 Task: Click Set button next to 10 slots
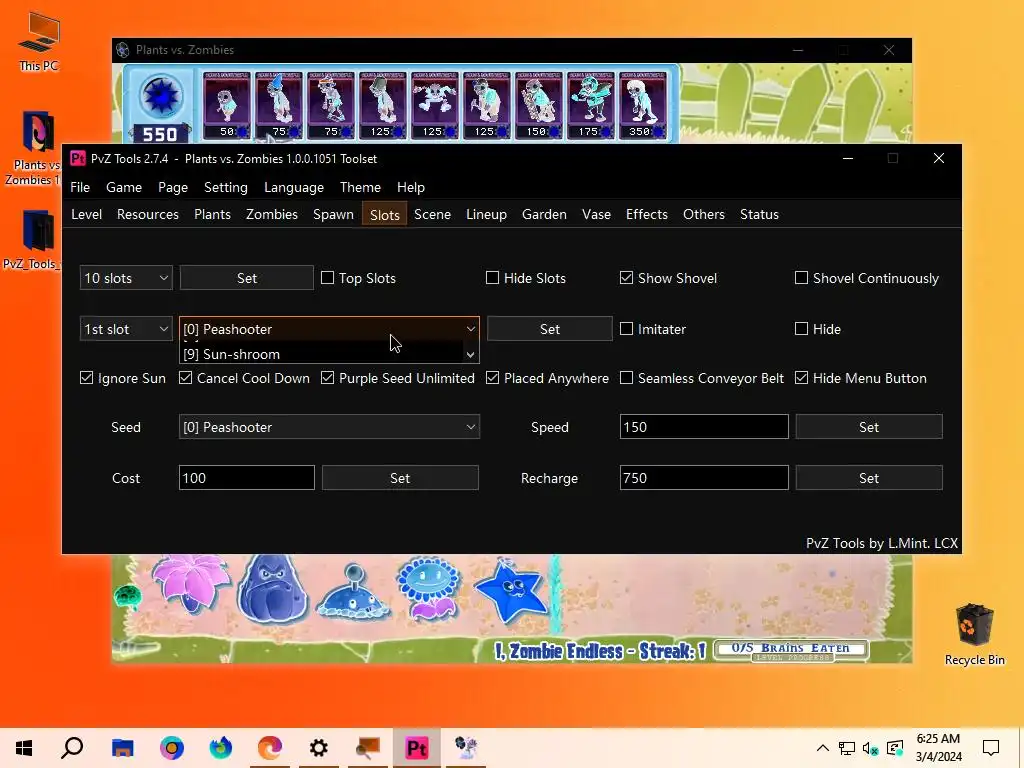[247, 278]
